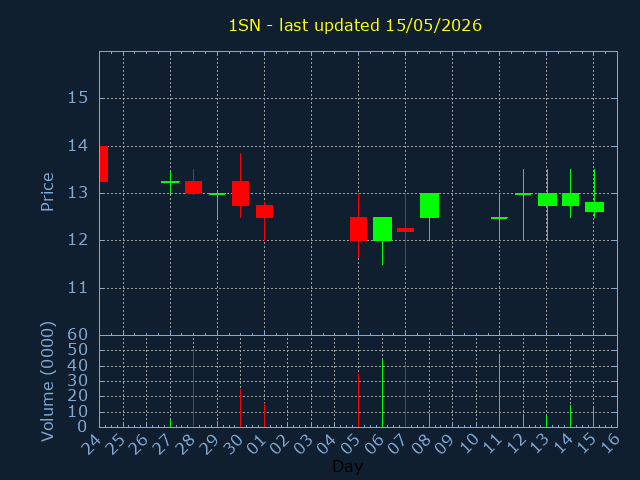Click the short green volume bar on day 27
Image resolution: width=640 pixels, height=480 pixels.
point(171,422)
